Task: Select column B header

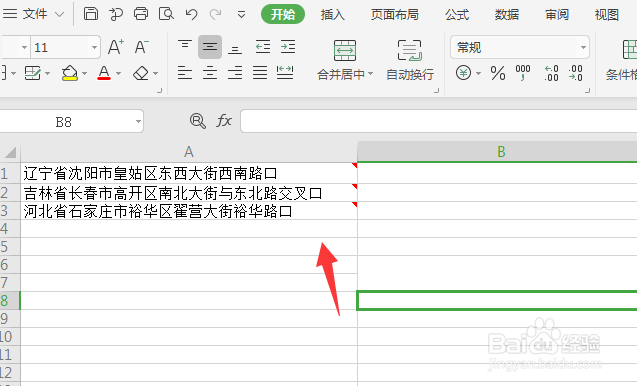Action: click(497, 152)
